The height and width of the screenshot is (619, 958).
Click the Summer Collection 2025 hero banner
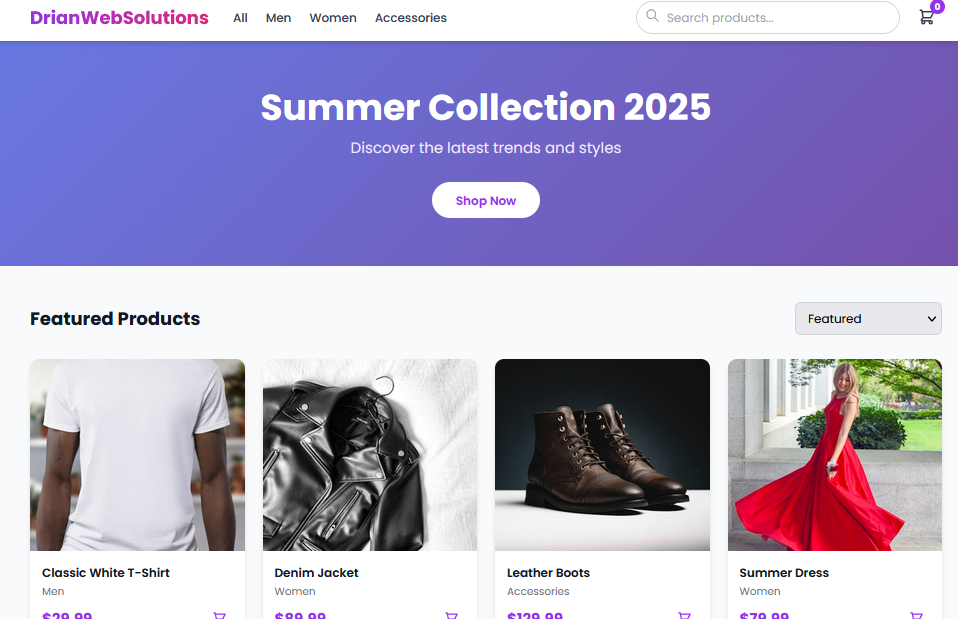point(485,107)
